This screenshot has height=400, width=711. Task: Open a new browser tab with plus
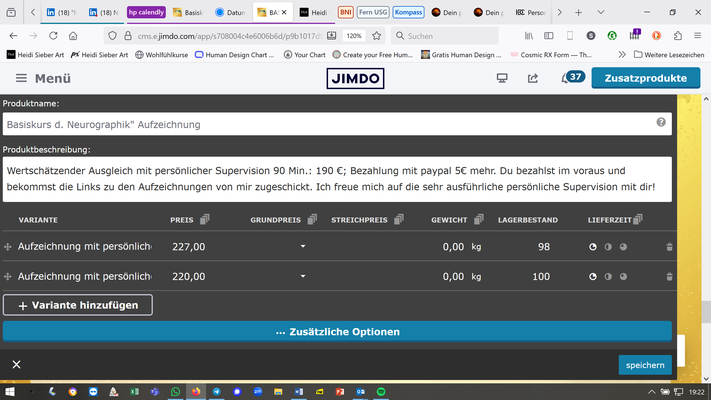(x=578, y=12)
